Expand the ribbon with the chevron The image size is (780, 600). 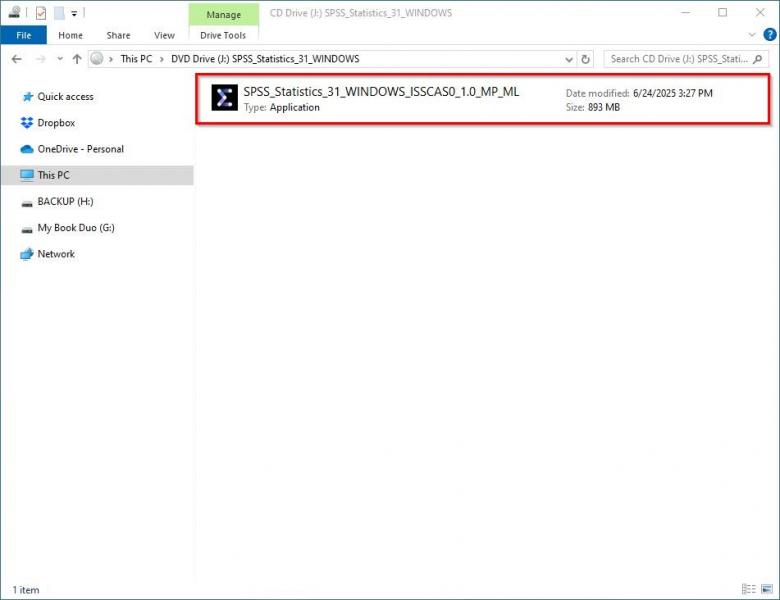click(x=751, y=35)
